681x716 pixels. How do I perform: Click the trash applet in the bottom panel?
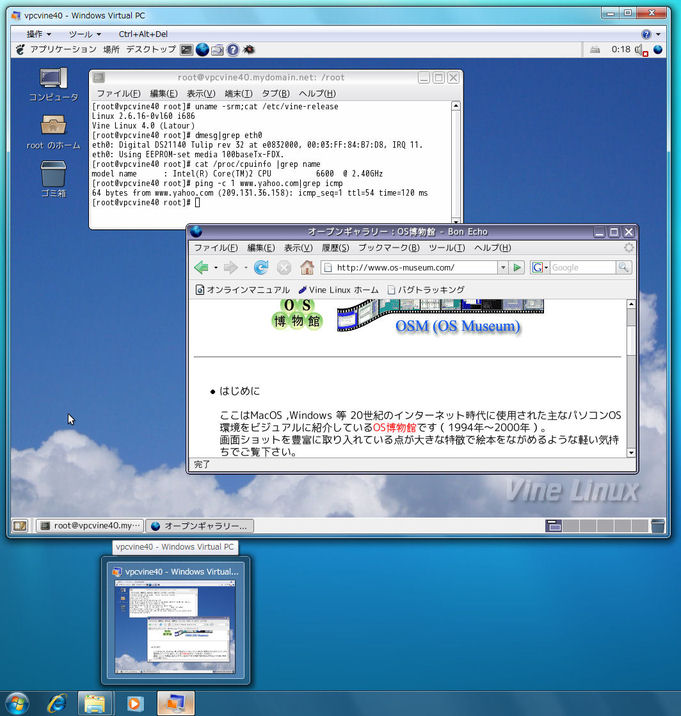click(658, 526)
